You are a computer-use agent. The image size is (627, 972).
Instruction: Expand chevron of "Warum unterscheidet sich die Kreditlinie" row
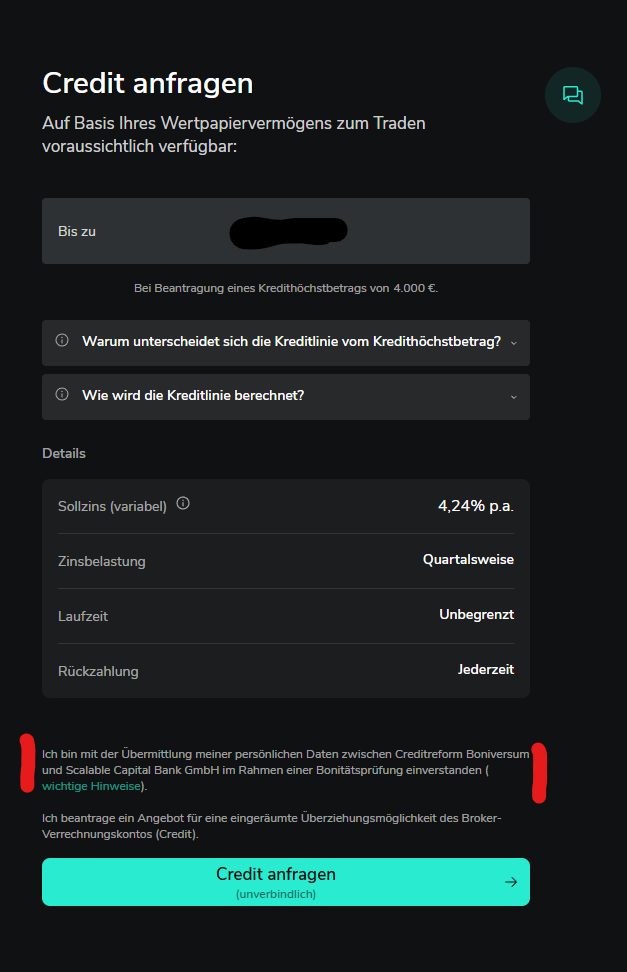point(513,343)
